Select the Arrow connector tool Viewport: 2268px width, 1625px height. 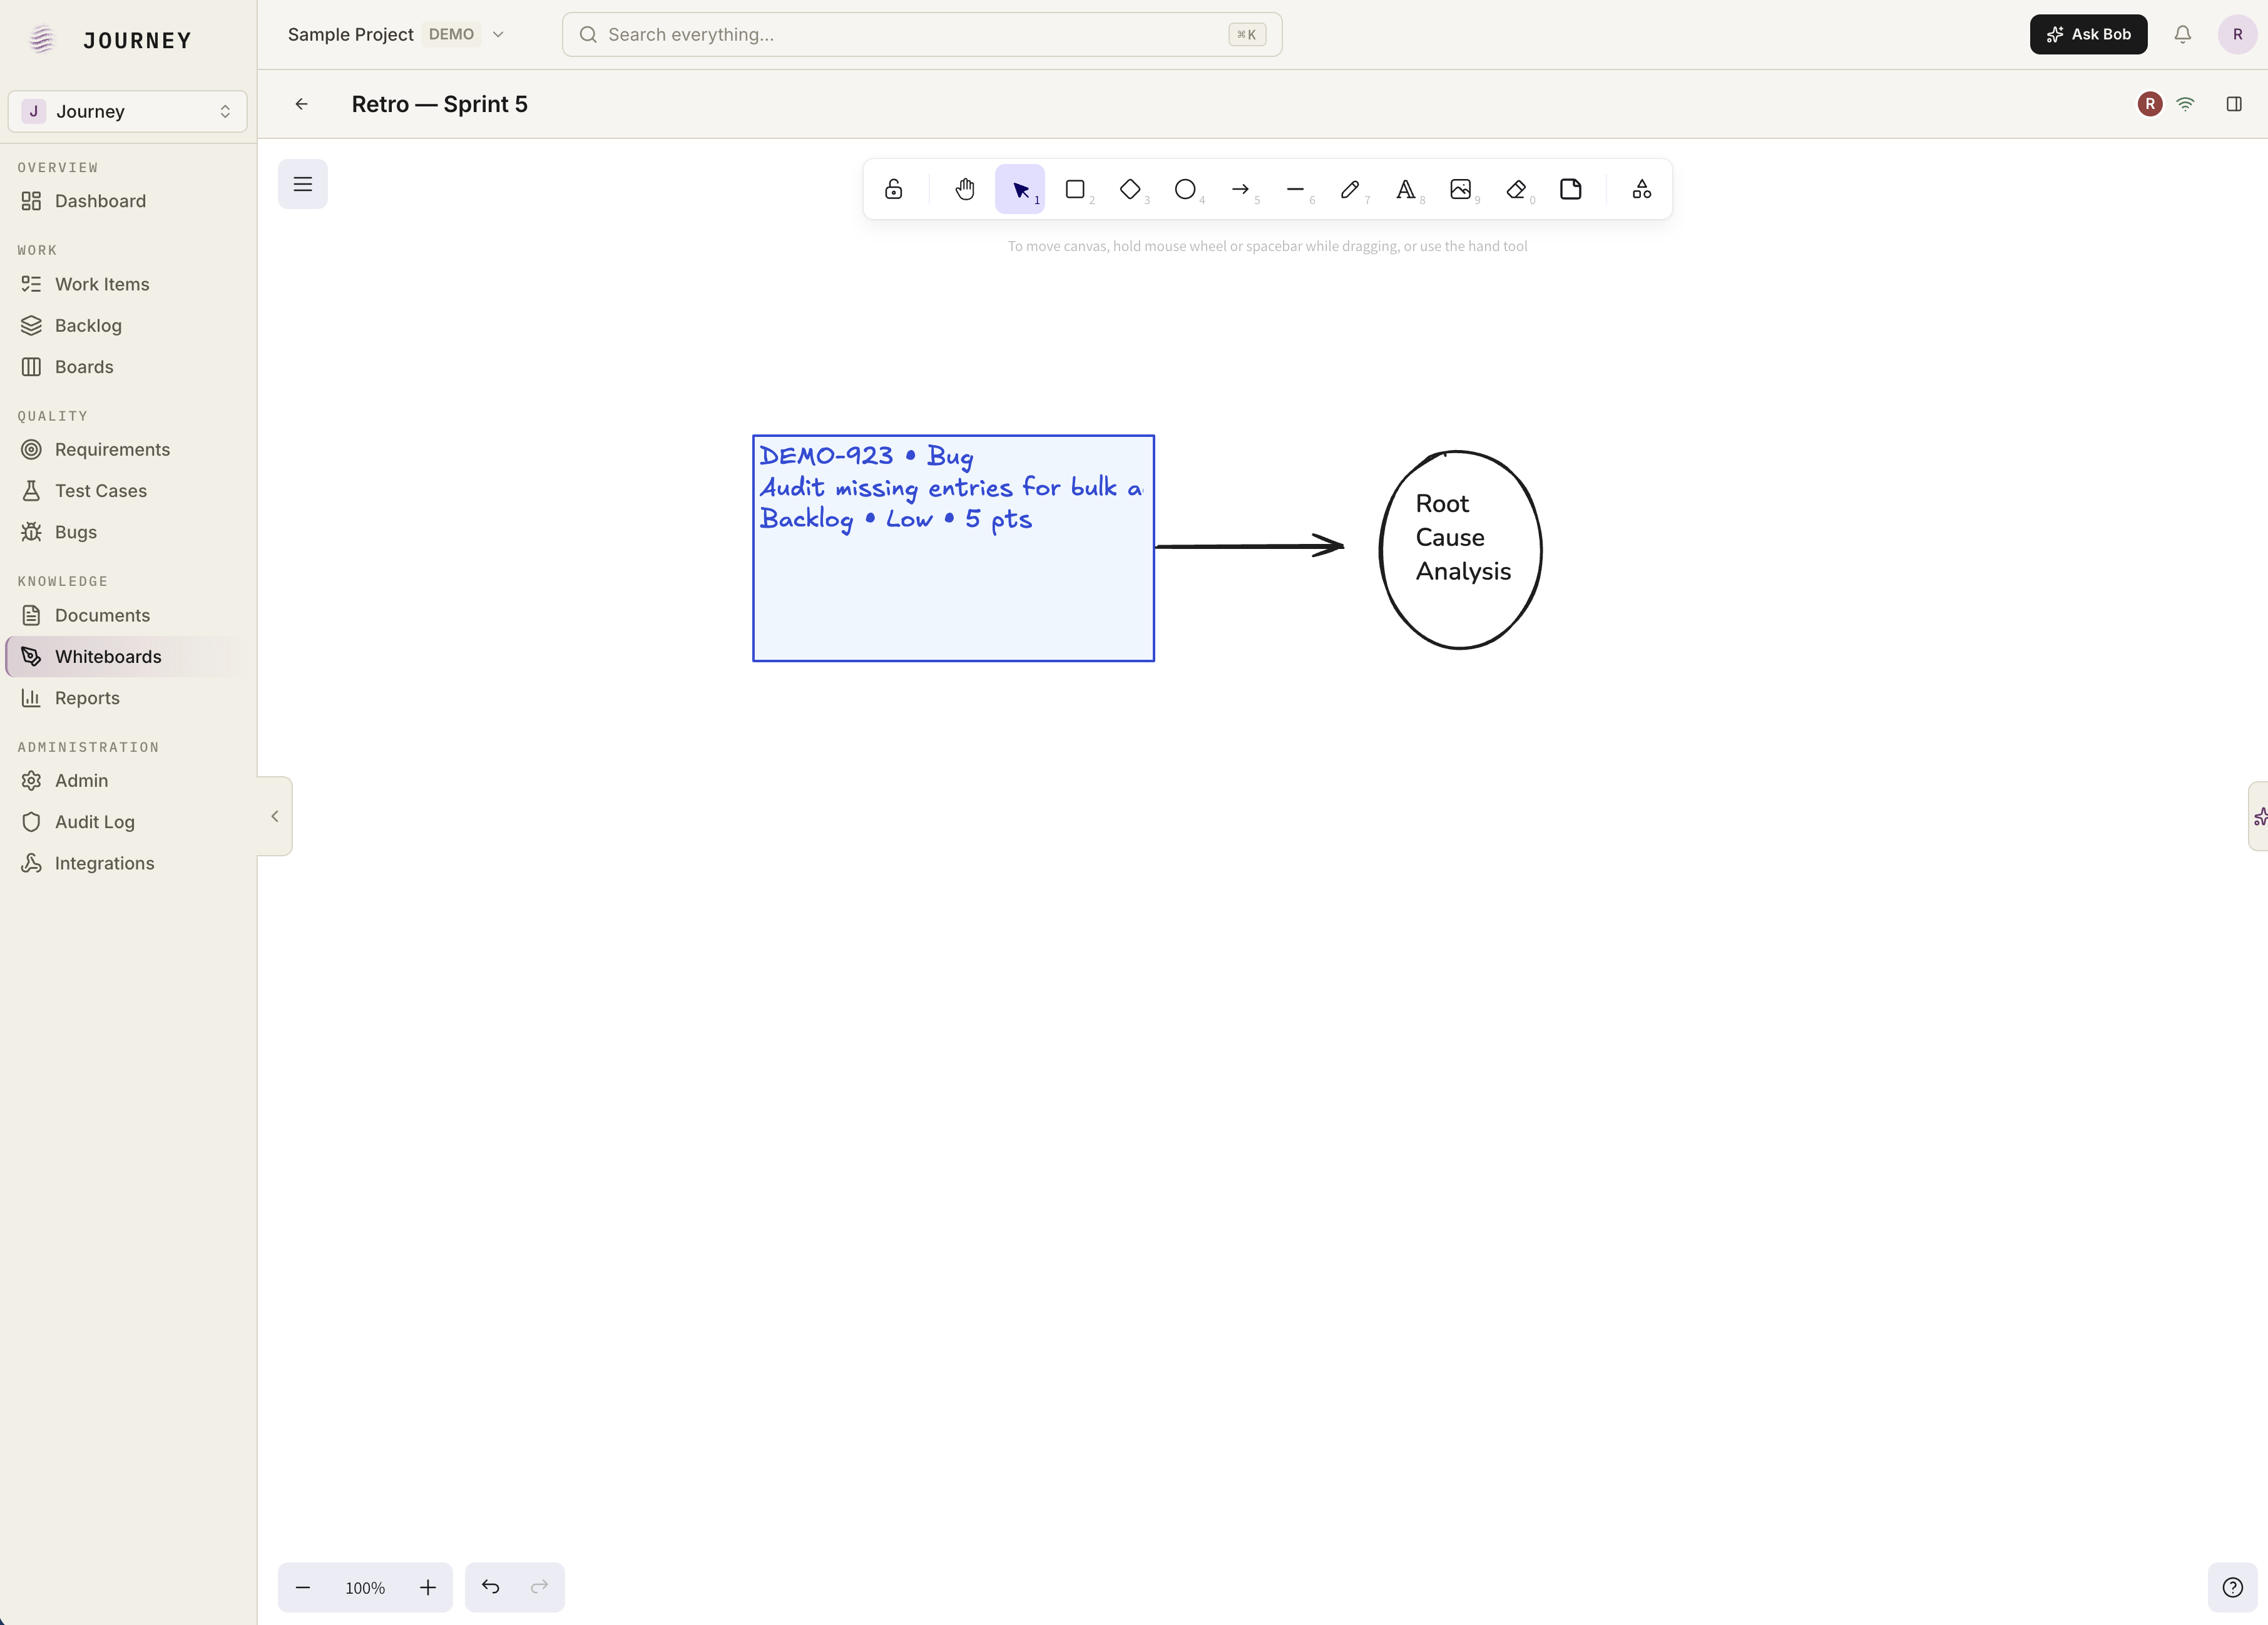point(1240,189)
